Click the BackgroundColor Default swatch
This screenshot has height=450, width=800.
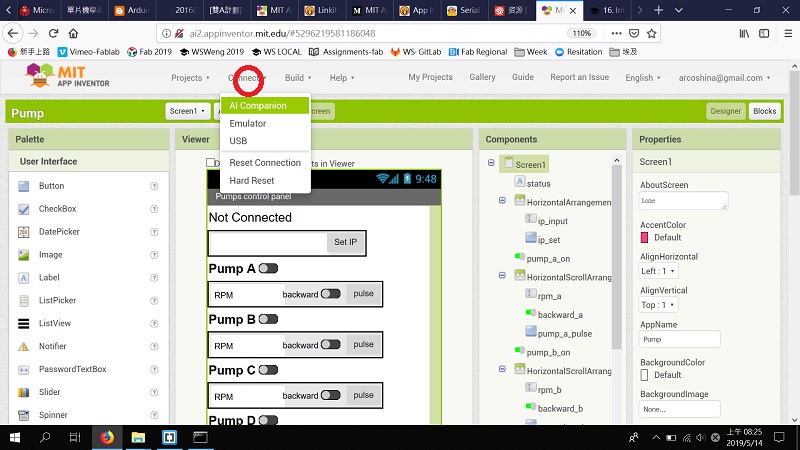pyautogui.click(x=644, y=375)
